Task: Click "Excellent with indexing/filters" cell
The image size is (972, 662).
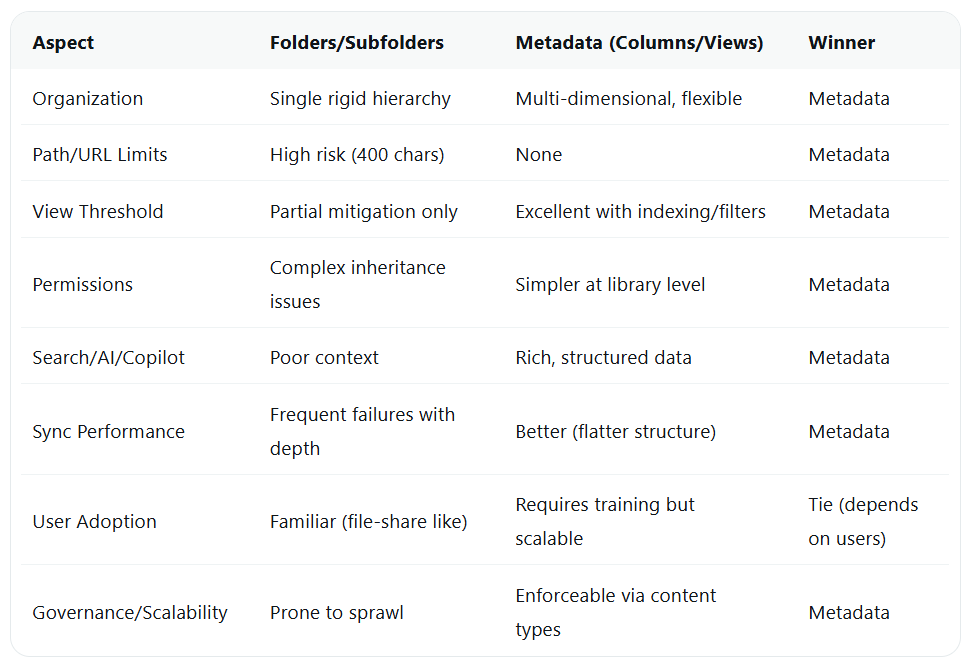Action: click(640, 212)
